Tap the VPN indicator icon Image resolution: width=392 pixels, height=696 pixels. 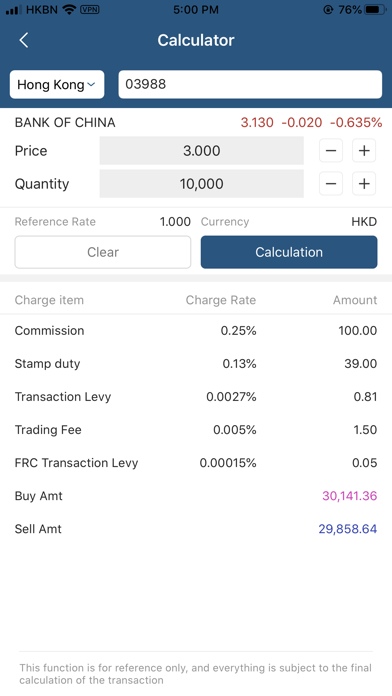(89, 9)
